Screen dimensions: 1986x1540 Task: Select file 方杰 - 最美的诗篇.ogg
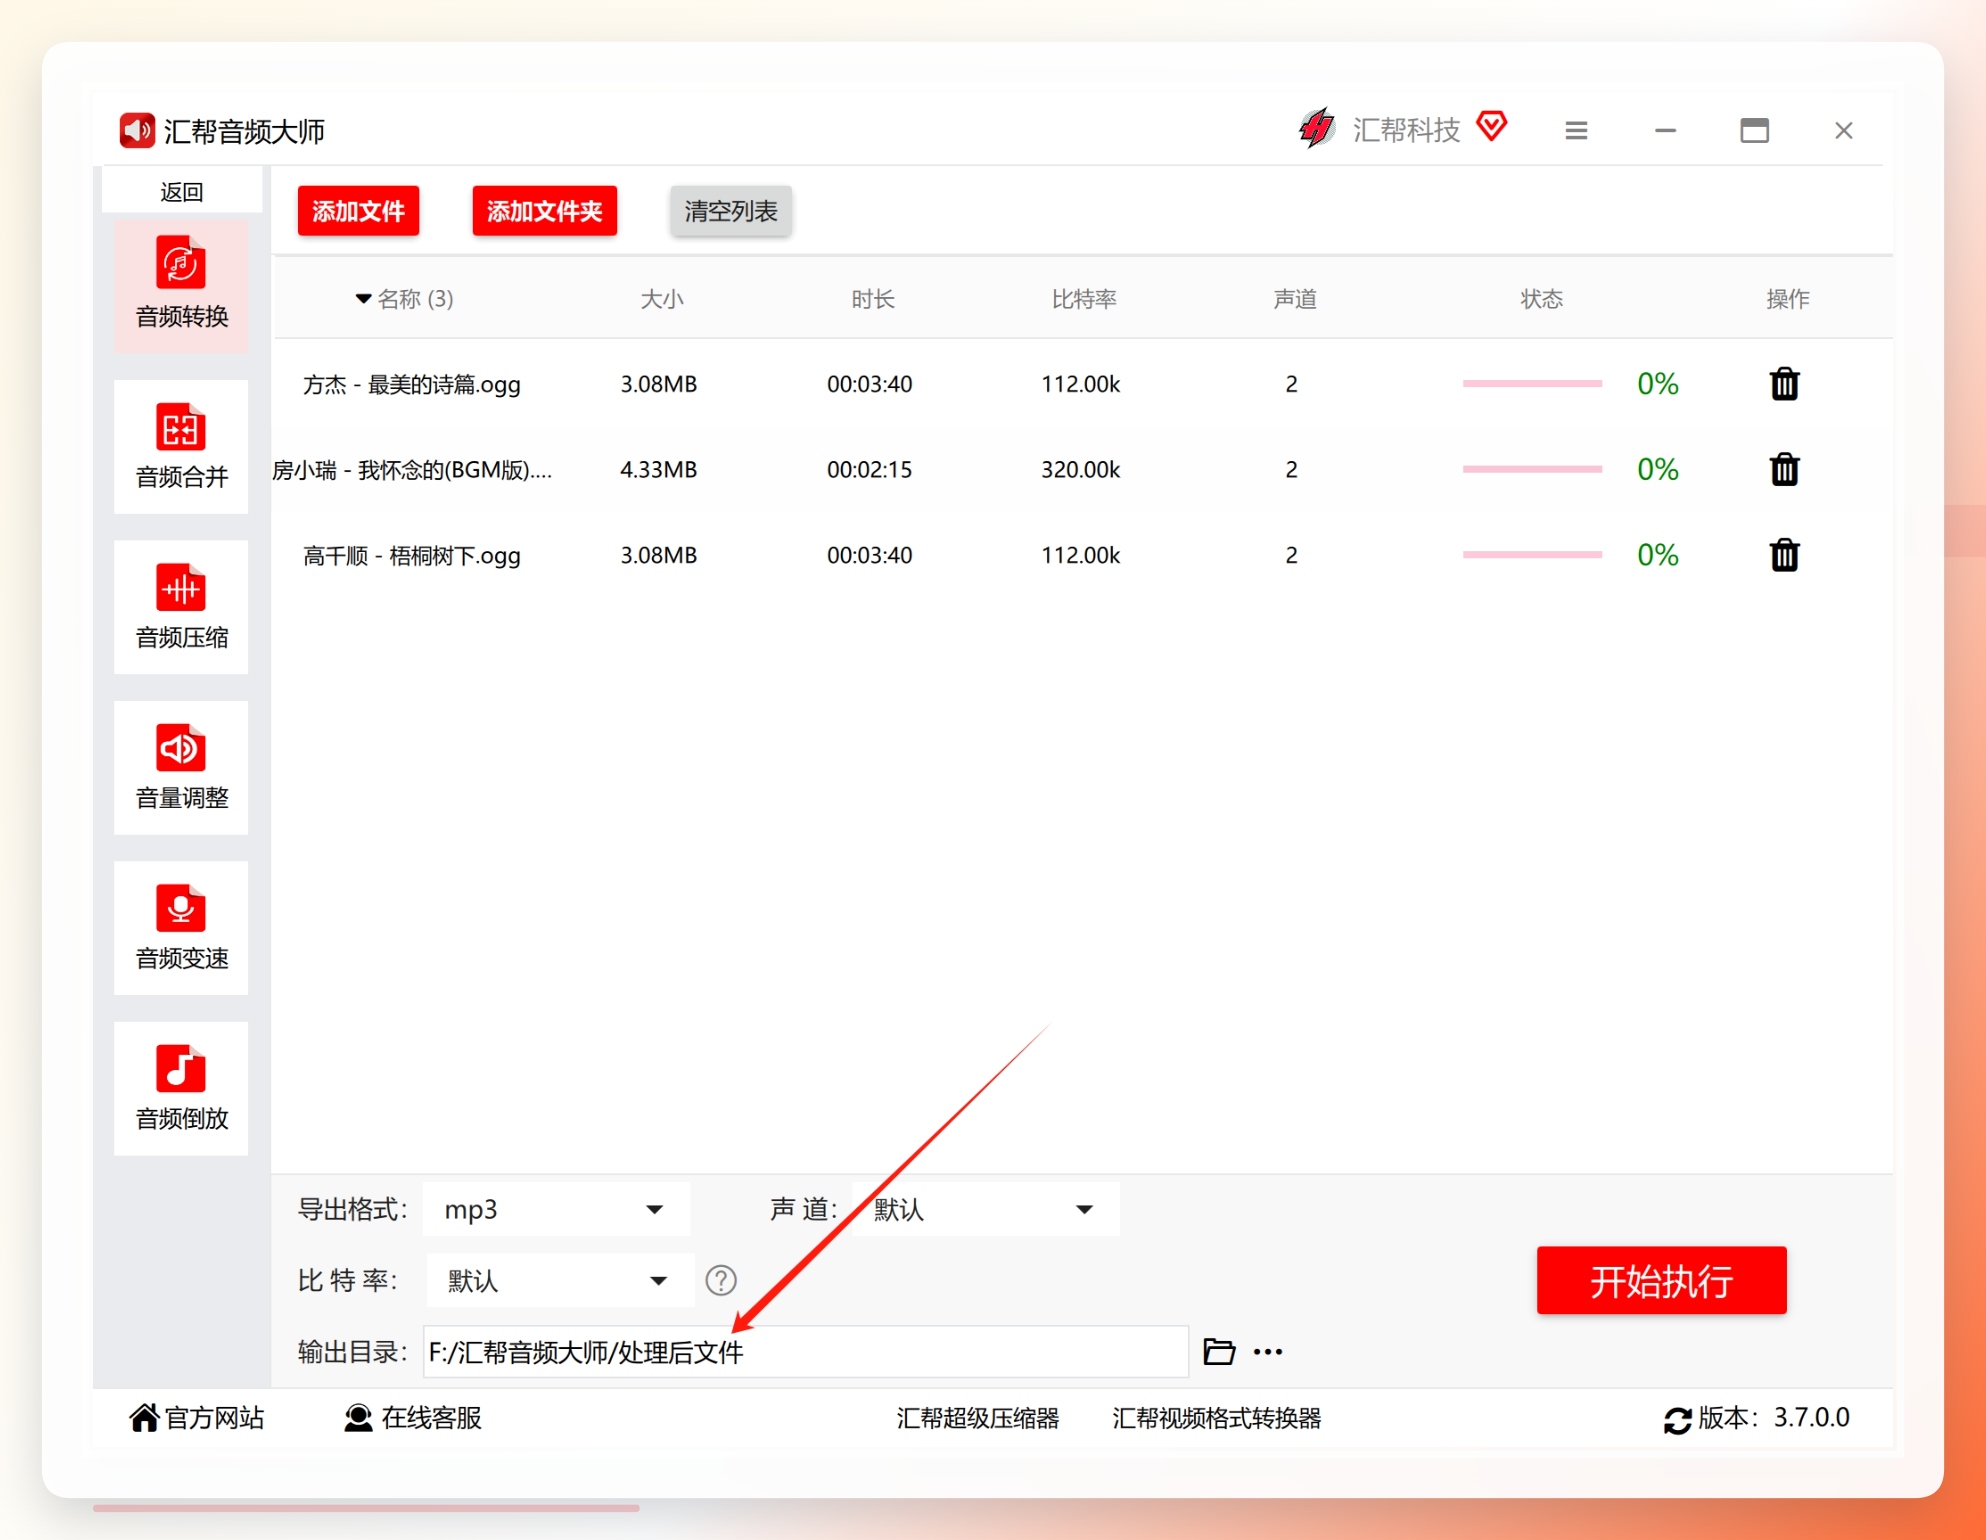pos(412,385)
